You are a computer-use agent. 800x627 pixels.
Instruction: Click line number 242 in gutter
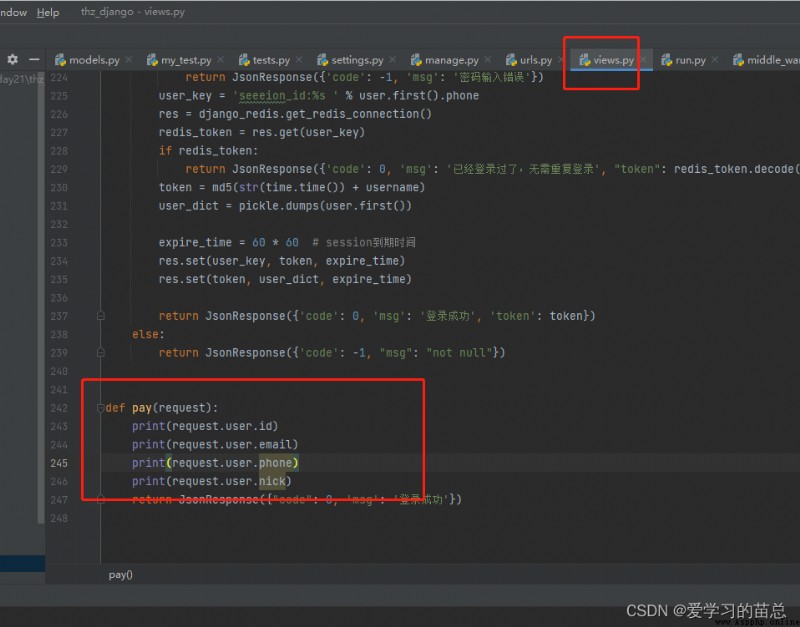click(59, 408)
